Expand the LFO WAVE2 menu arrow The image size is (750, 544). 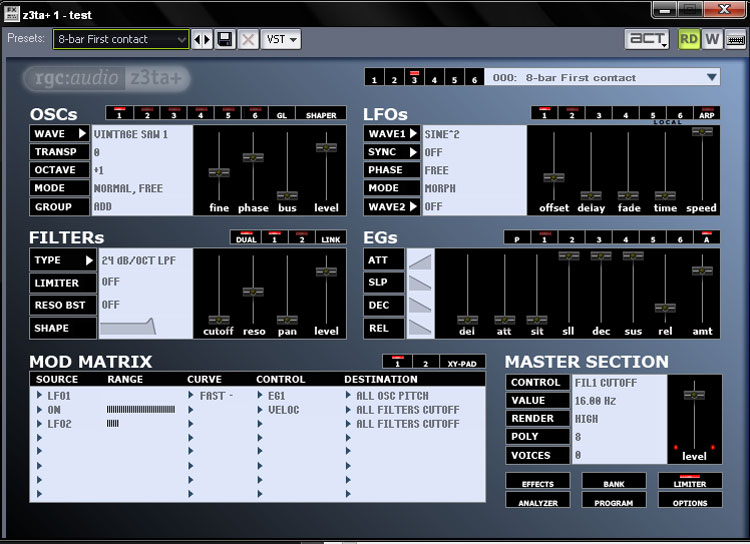pos(413,206)
